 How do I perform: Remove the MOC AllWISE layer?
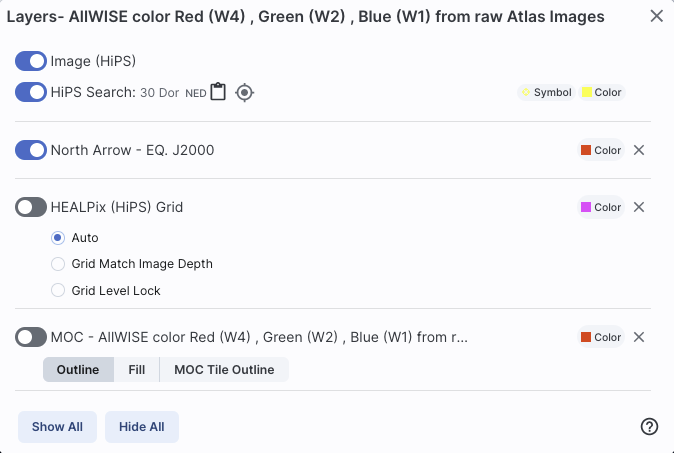pyautogui.click(x=639, y=337)
